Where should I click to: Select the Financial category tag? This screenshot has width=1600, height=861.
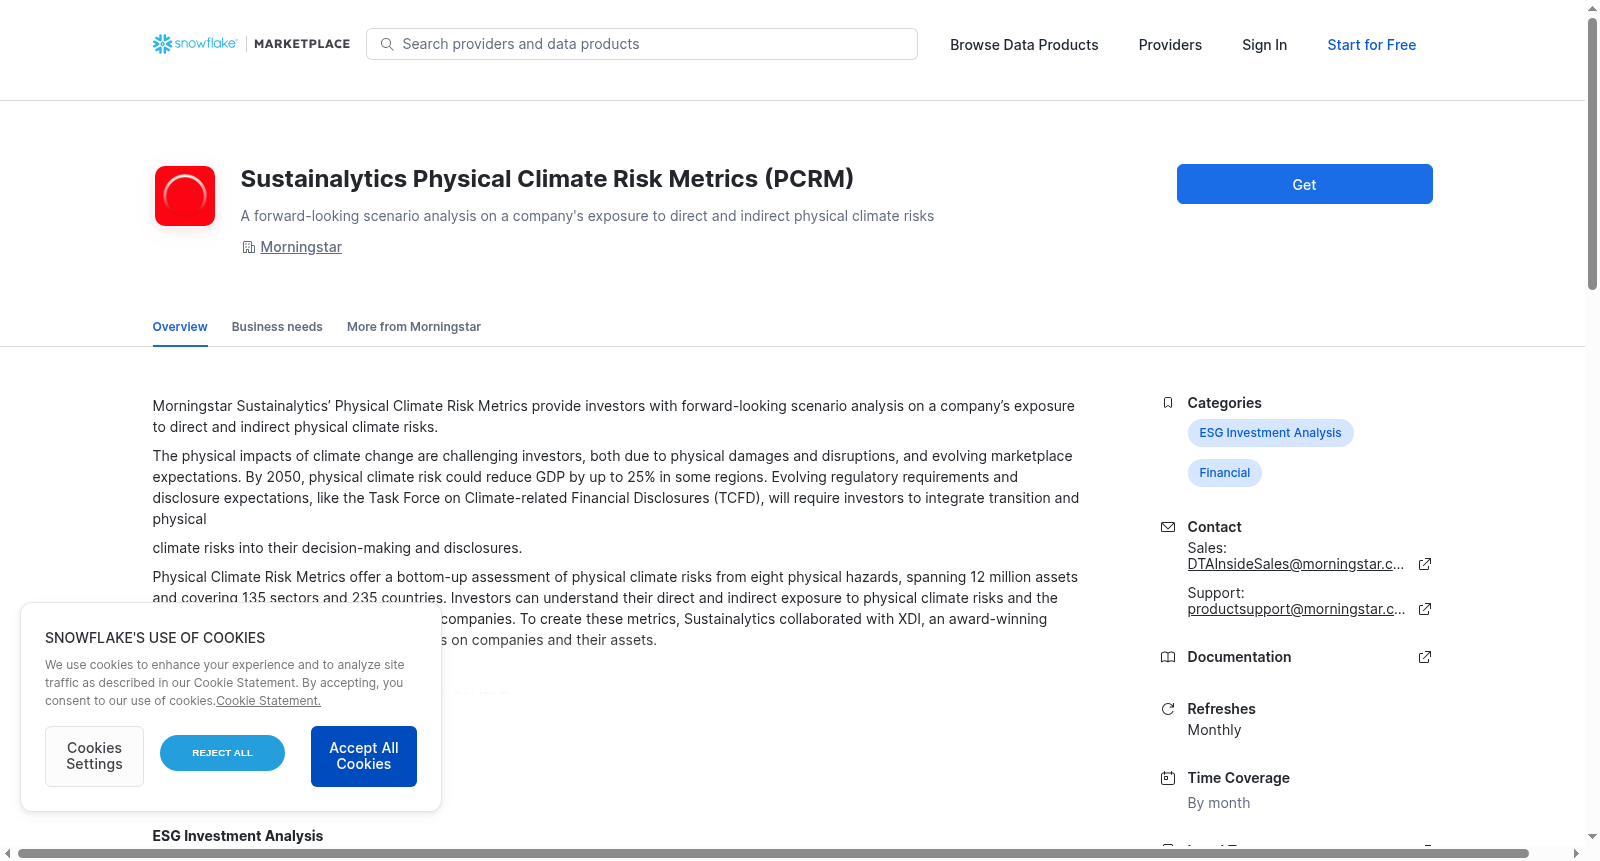point(1224,473)
